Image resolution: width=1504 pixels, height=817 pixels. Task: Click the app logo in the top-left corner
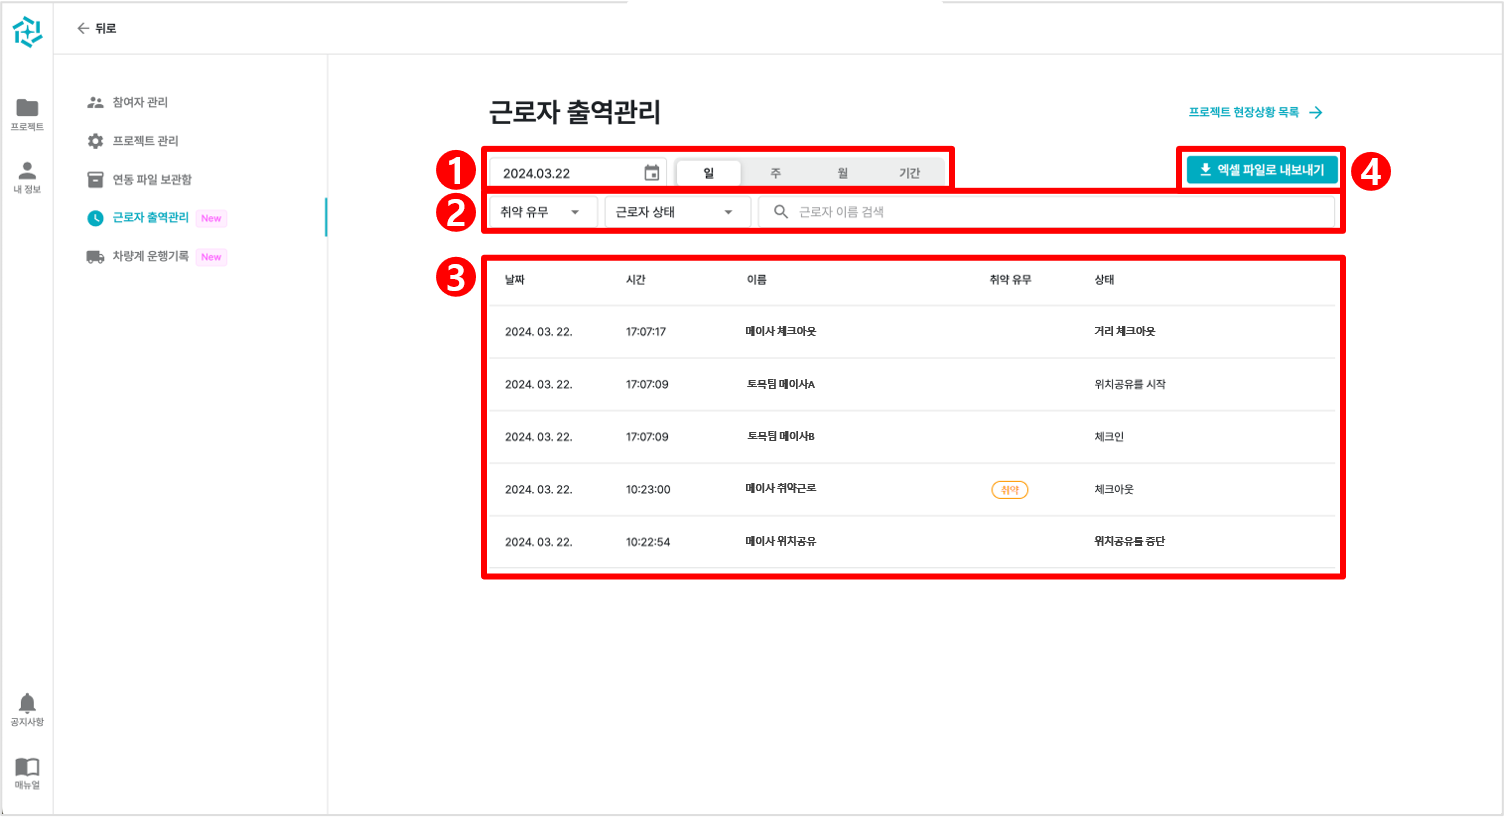[28, 32]
